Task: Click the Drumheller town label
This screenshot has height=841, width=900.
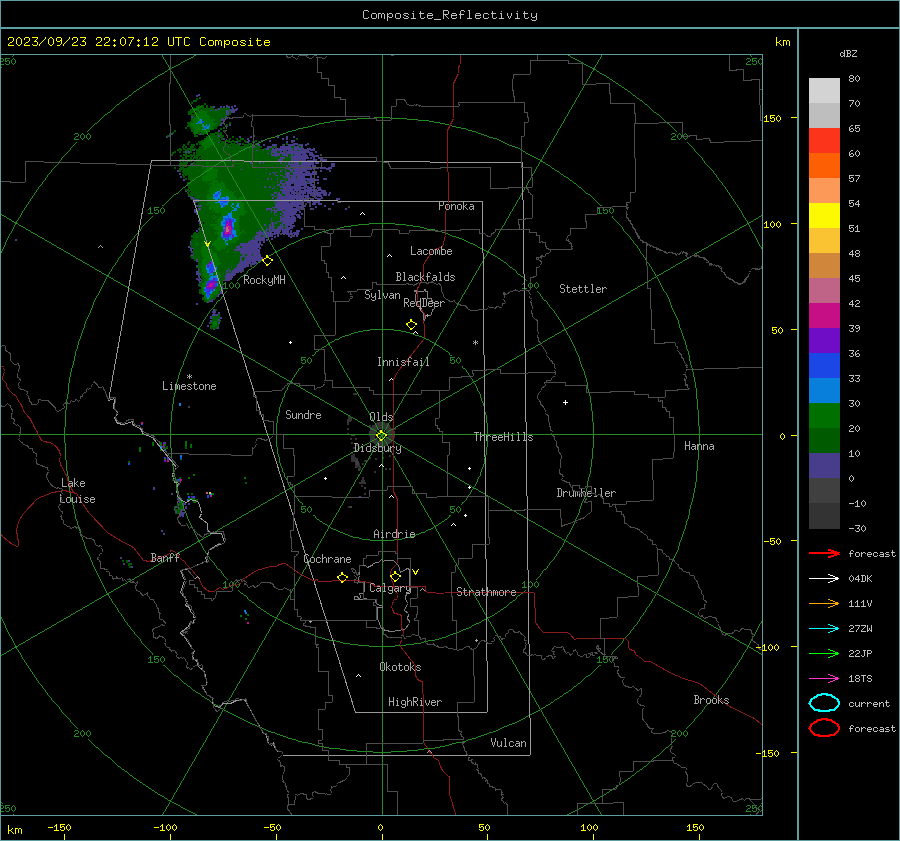Action: coord(586,493)
